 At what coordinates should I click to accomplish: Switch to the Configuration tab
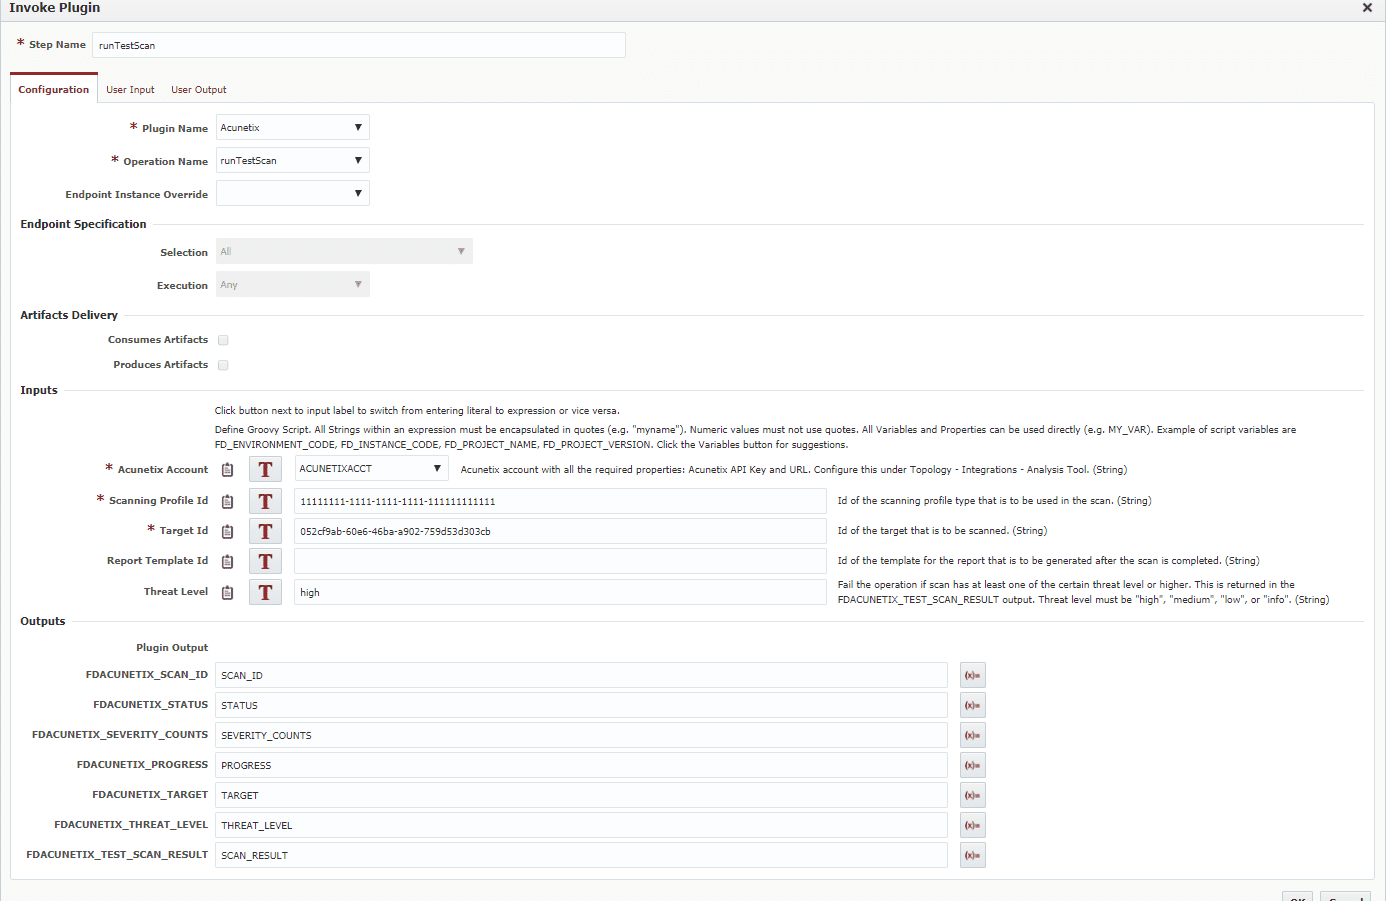(54, 89)
